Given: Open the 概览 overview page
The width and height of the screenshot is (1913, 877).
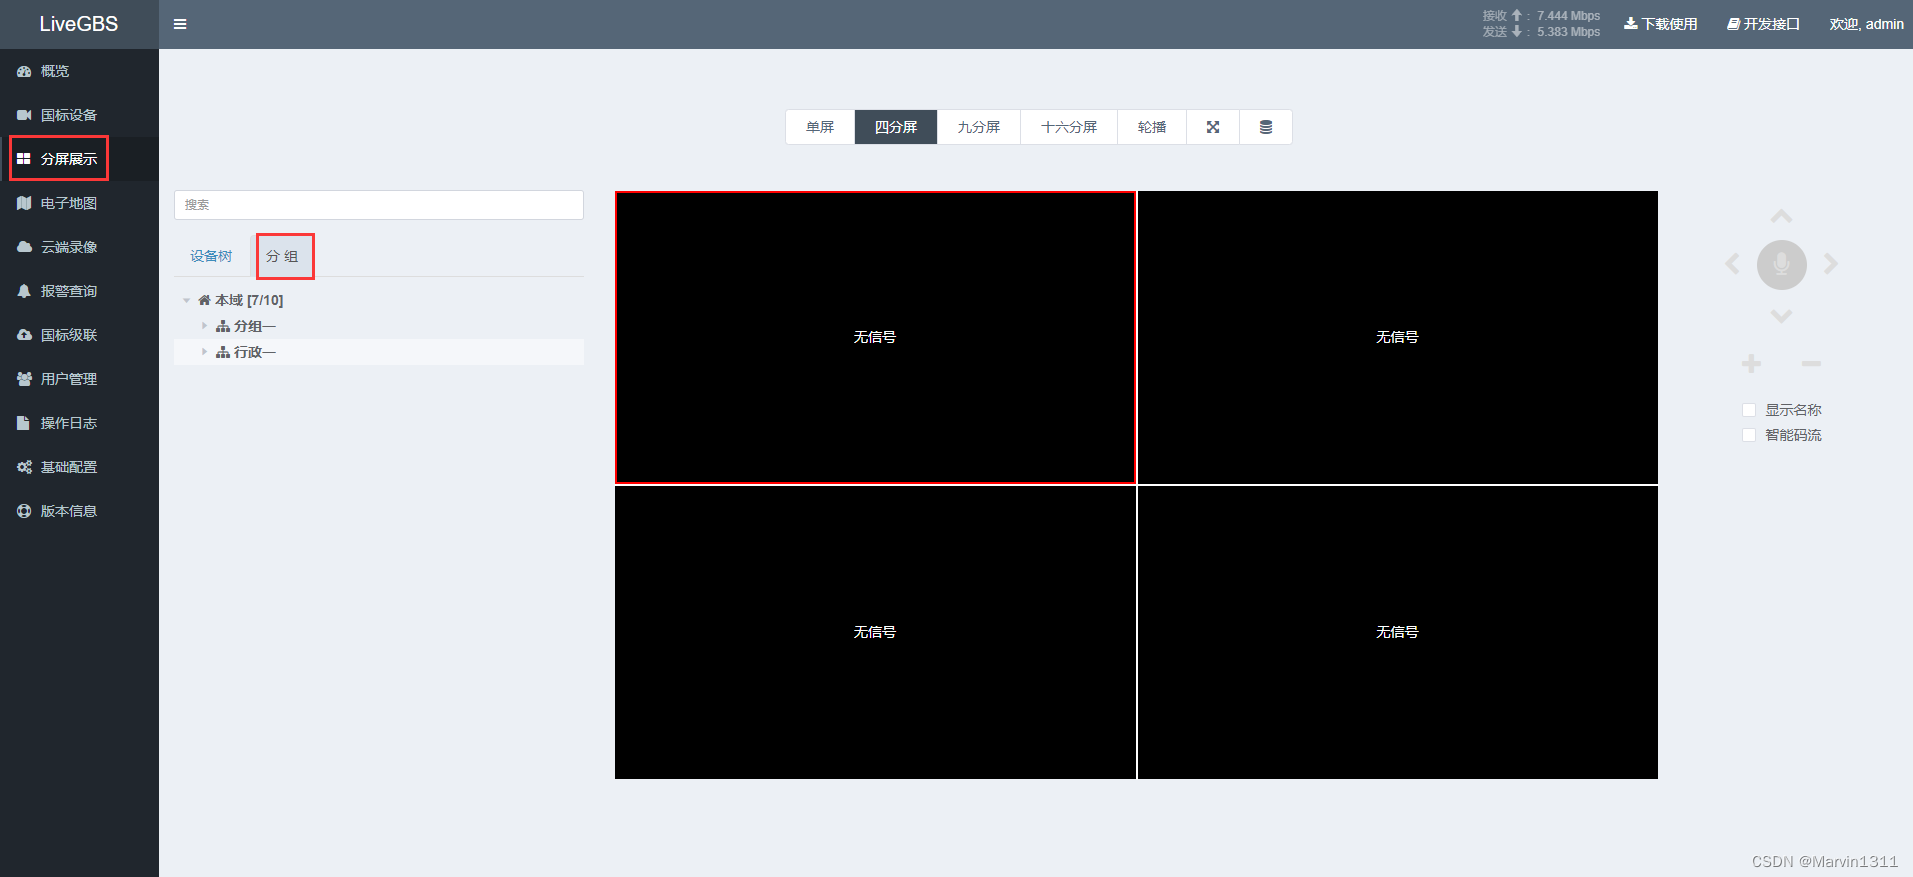Looking at the screenshot, I should click(x=79, y=71).
